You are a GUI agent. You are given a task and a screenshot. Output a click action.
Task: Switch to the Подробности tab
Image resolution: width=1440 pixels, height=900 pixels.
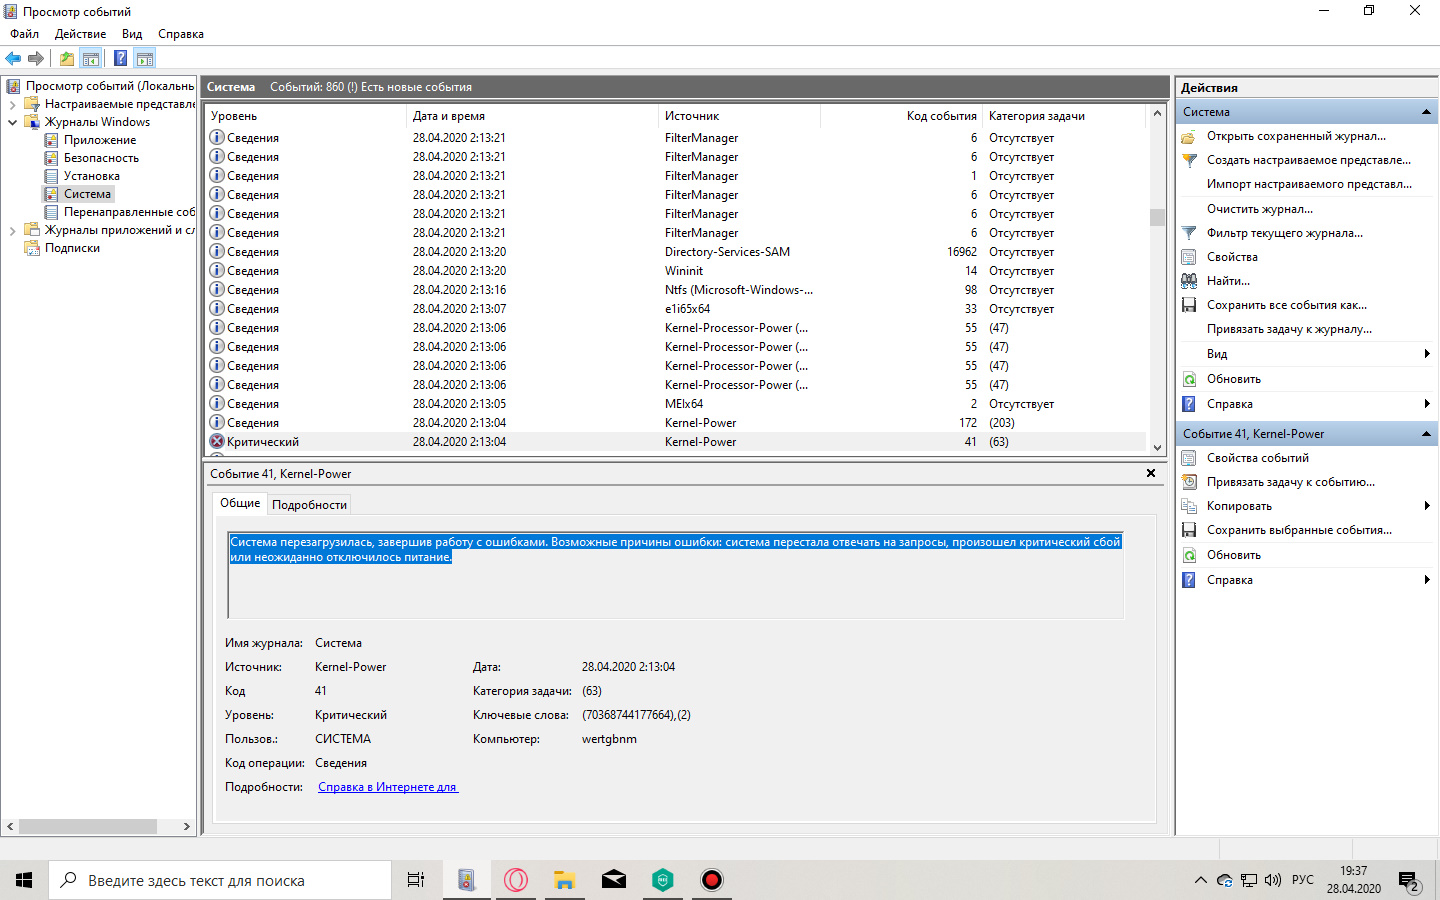309,505
